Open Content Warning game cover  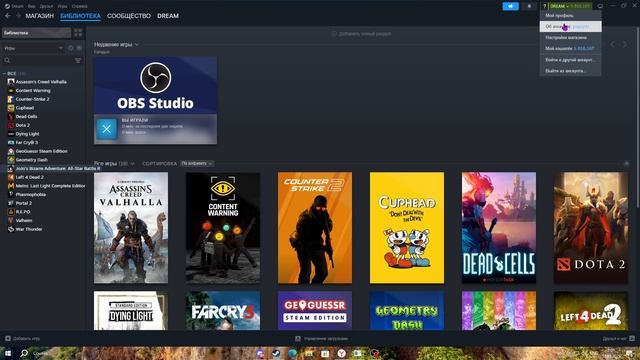point(223,228)
